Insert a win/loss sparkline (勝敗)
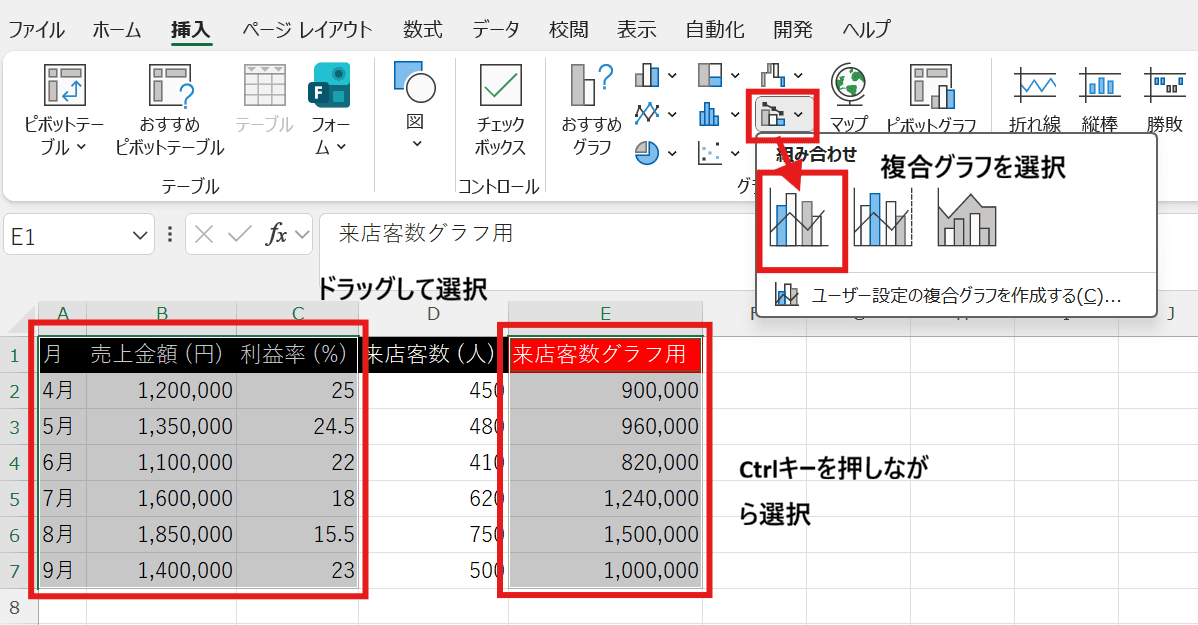1198x625 pixels. 1164,86
